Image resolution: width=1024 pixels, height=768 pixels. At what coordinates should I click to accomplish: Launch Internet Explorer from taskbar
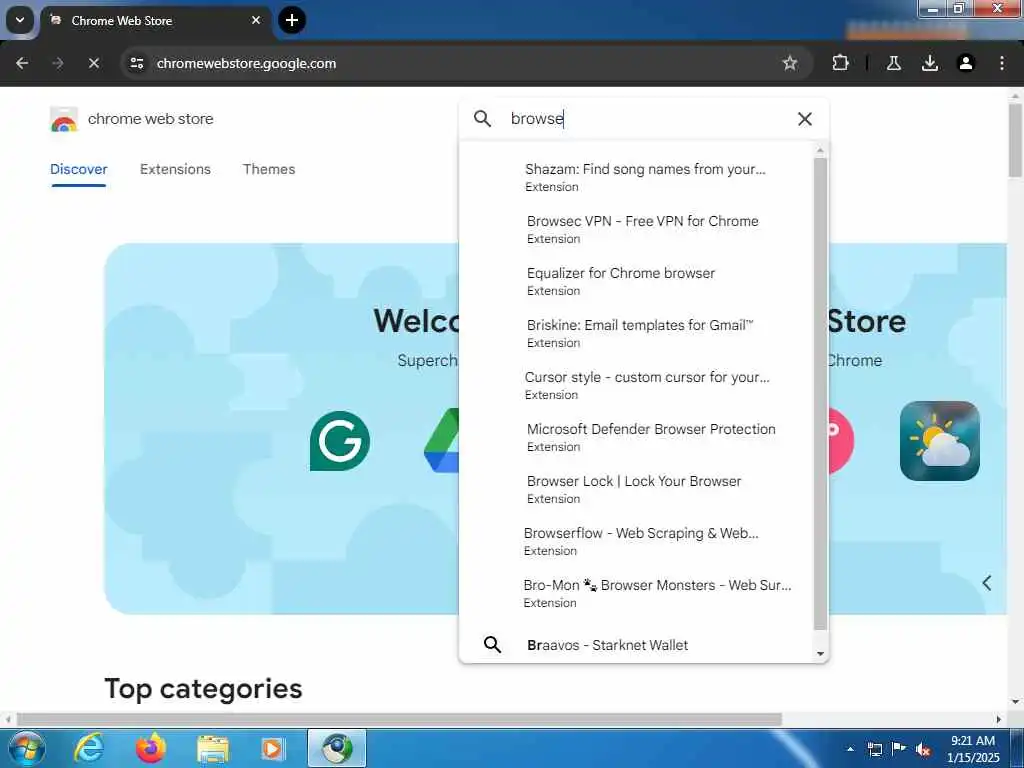(88, 748)
